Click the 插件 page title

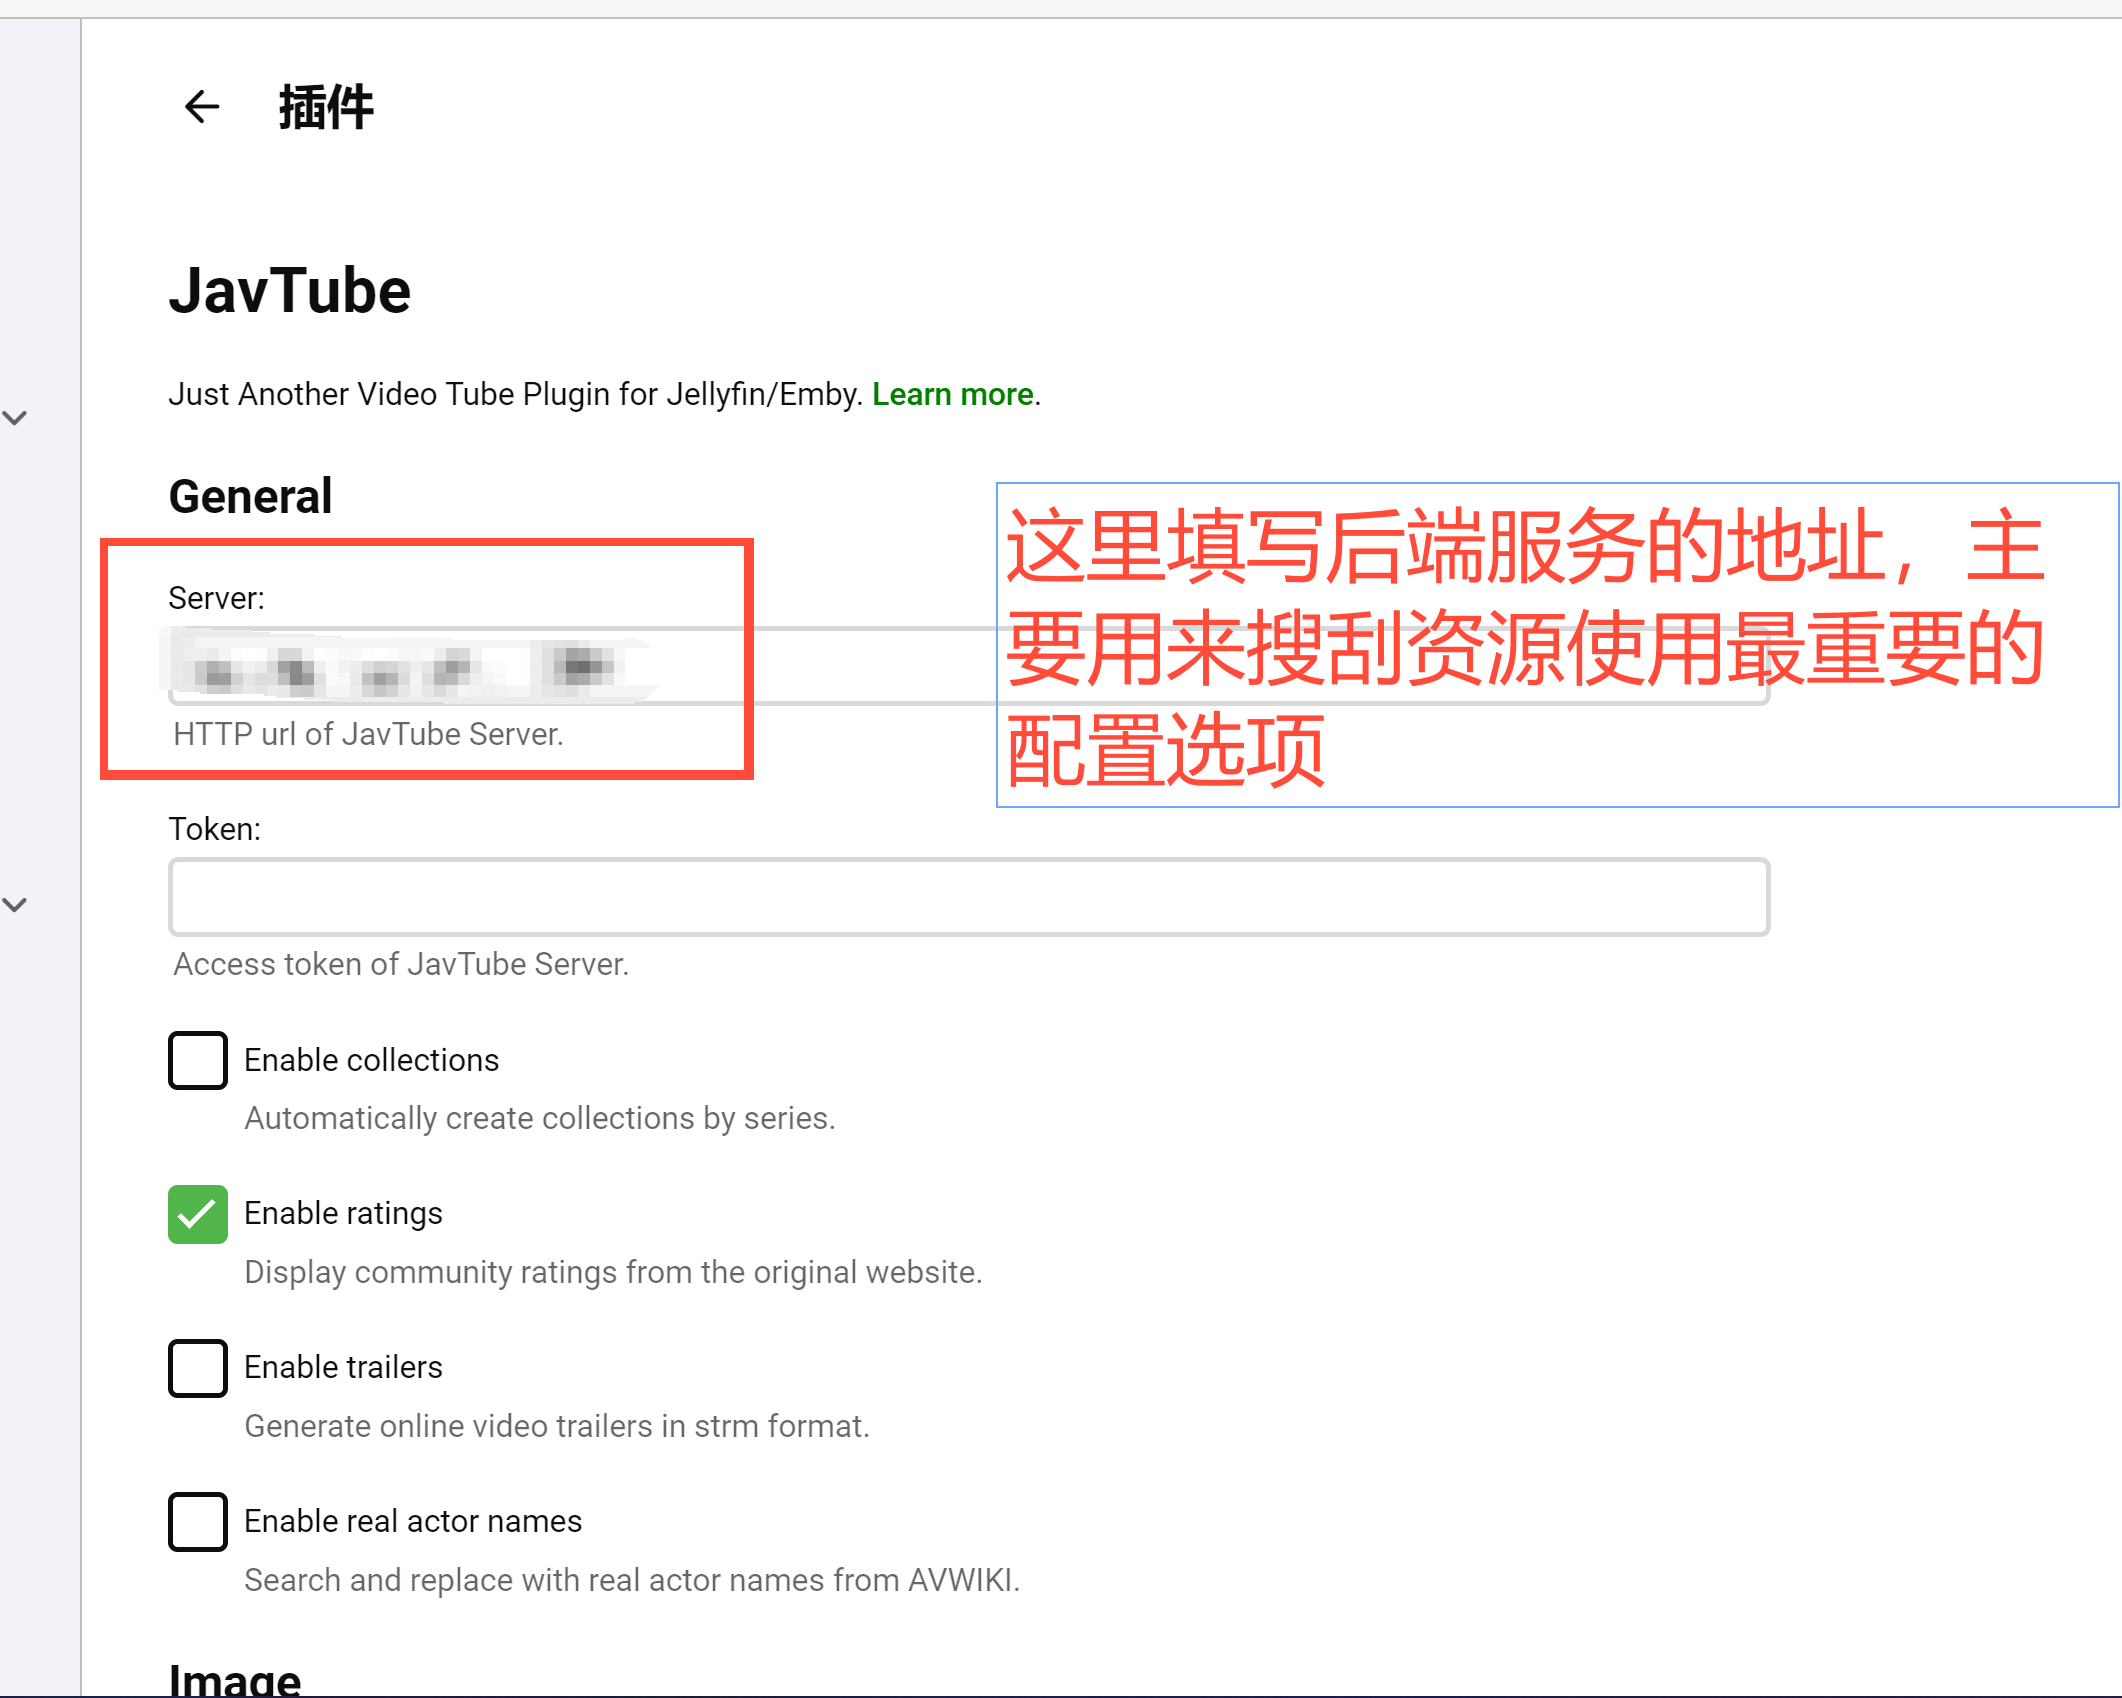[x=326, y=107]
